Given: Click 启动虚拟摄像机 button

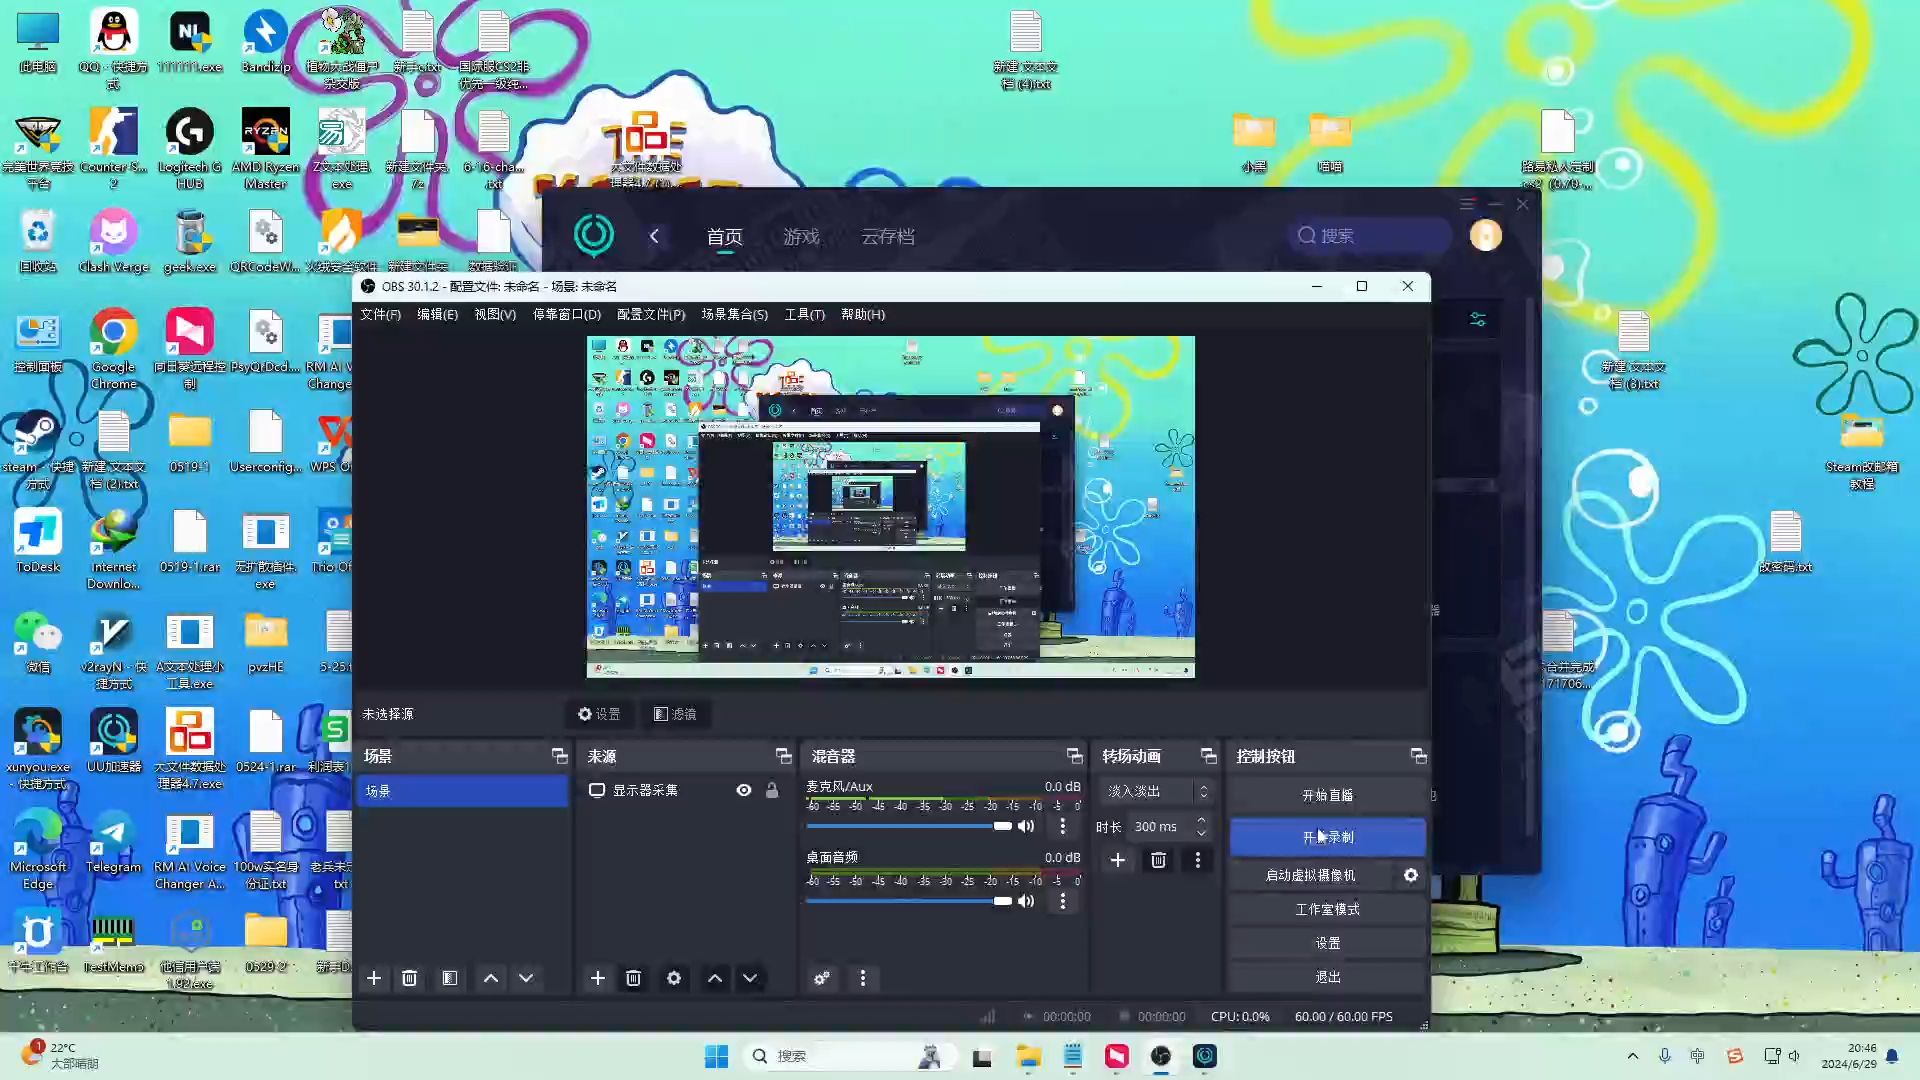Looking at the screenshot, I should coord(1310,875).
